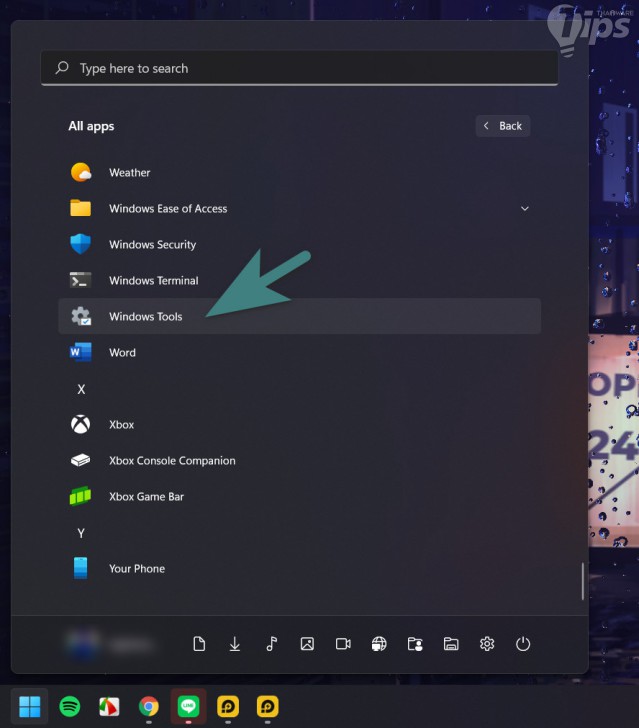Click the Start button on taskbar
Image resolution: width=639 pixels, height=728 pixels.
click(x=30, y=706)
